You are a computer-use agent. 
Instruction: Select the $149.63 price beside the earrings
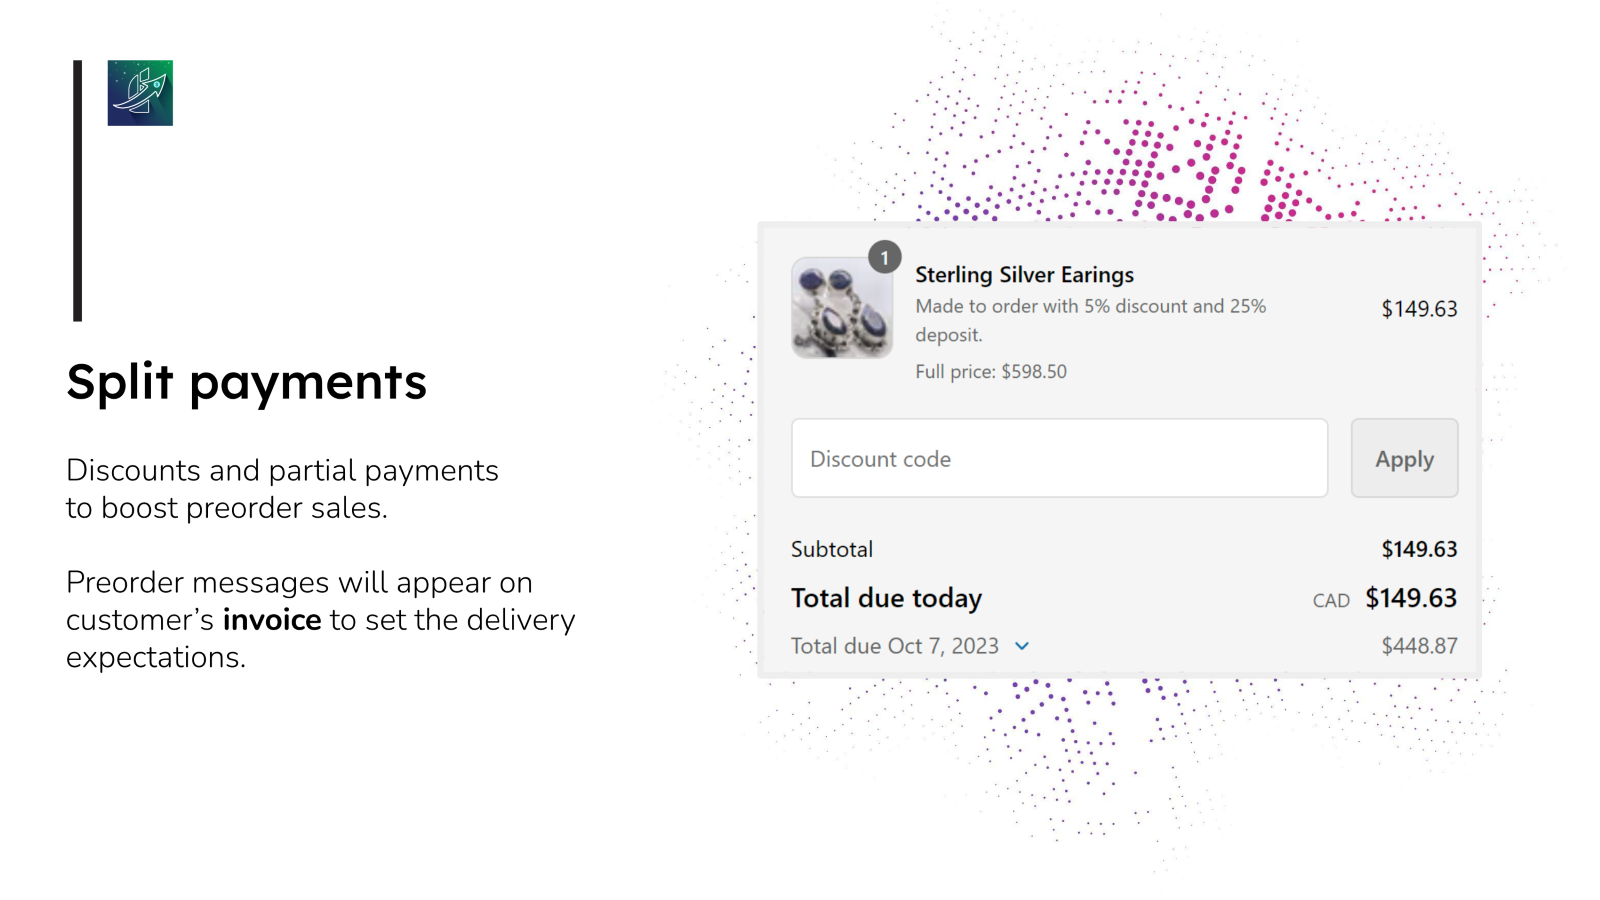click(1419, 309)
